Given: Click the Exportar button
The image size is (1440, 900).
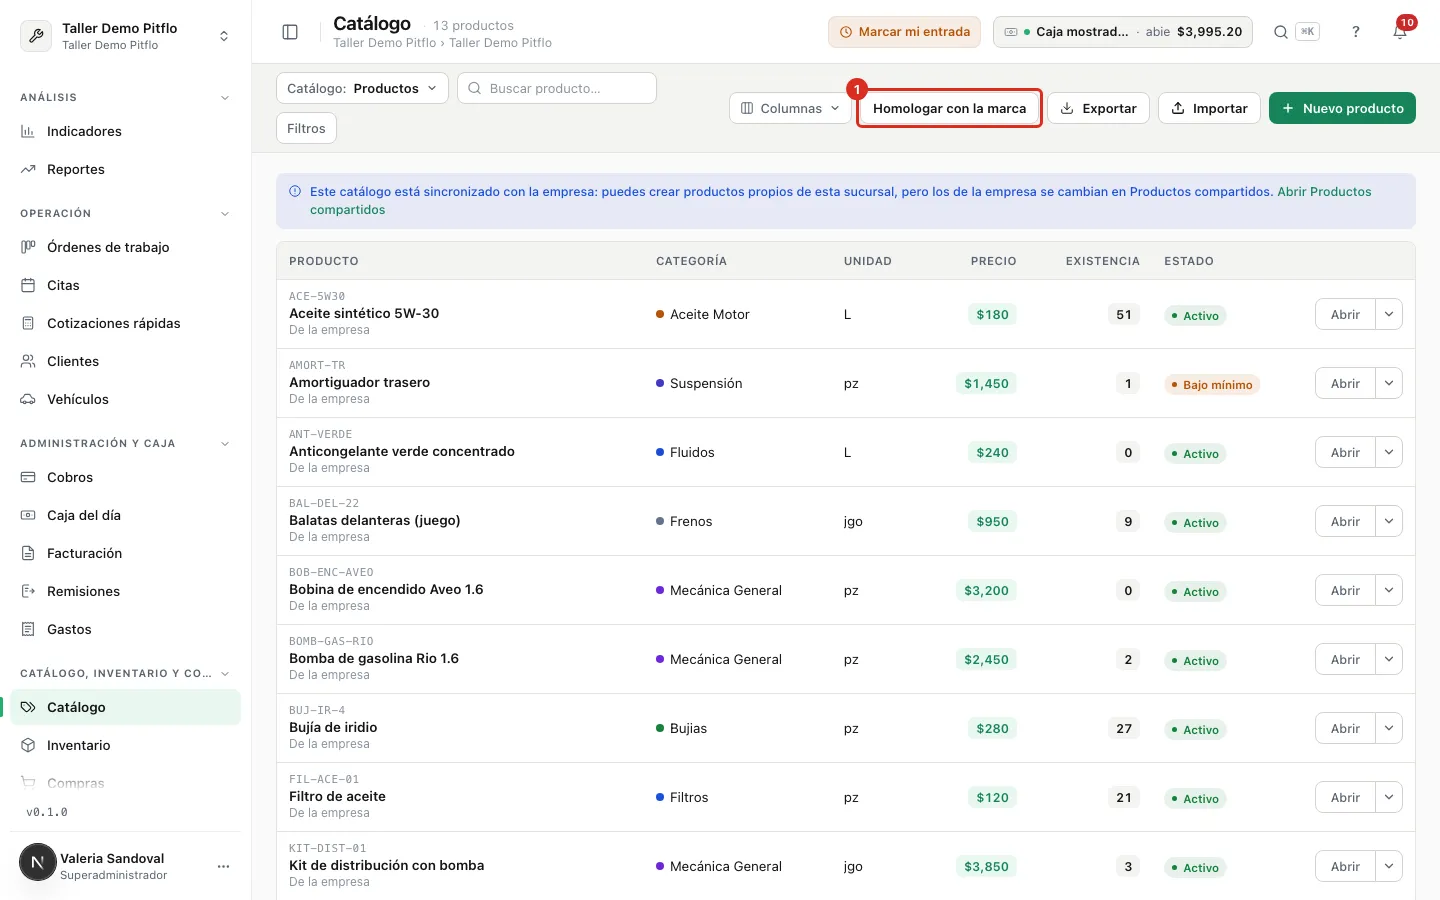Looking at the screenshot, I should 1099,108.
